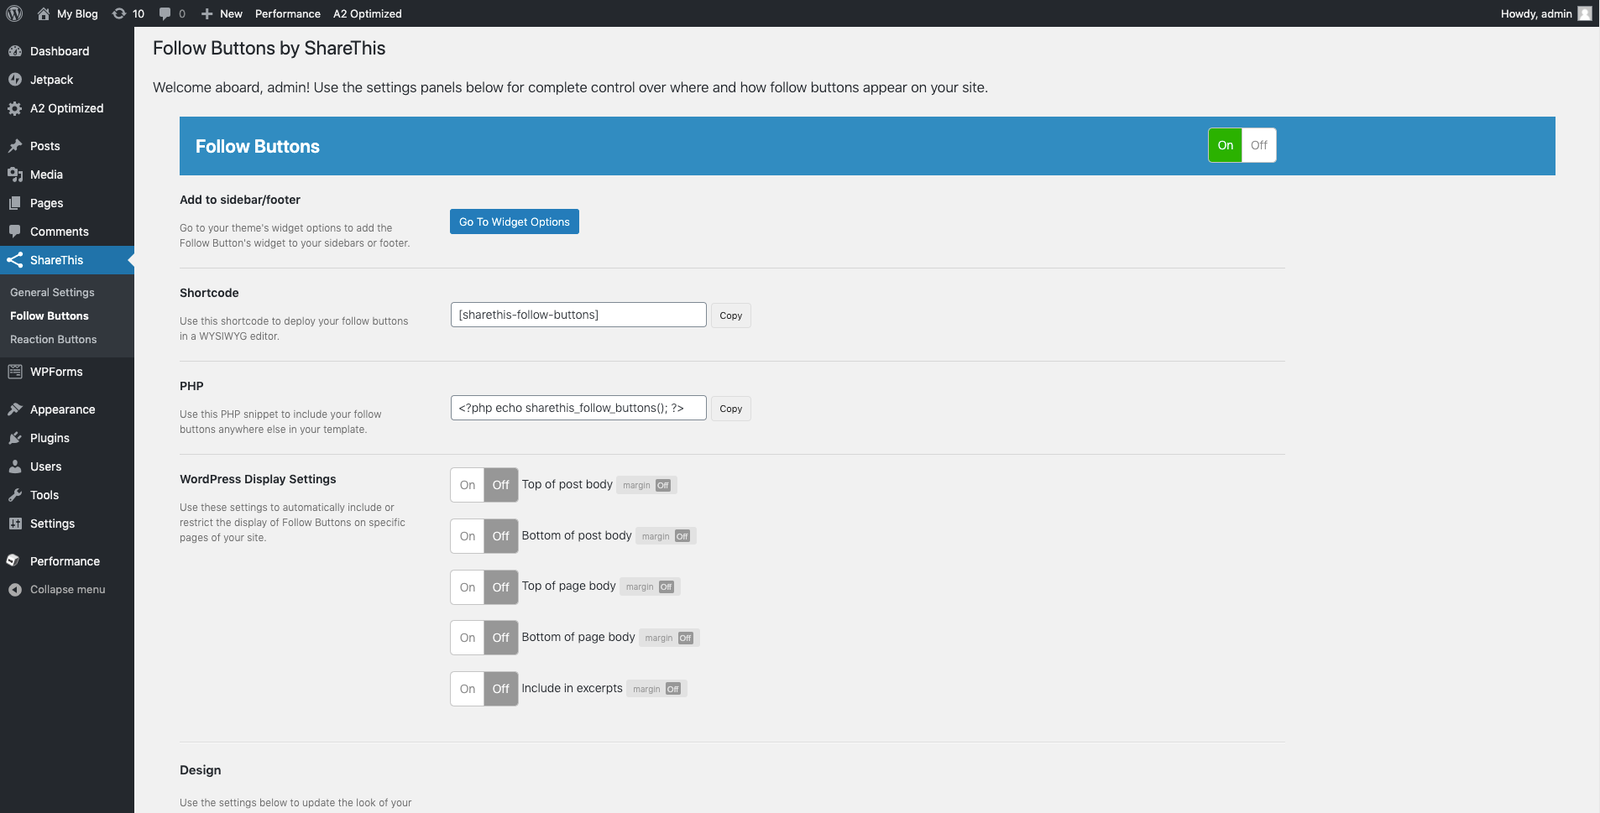This screenshot has width=1600, height=813.
Task: Click the WPForms sidebar icon
Action: 15,371
